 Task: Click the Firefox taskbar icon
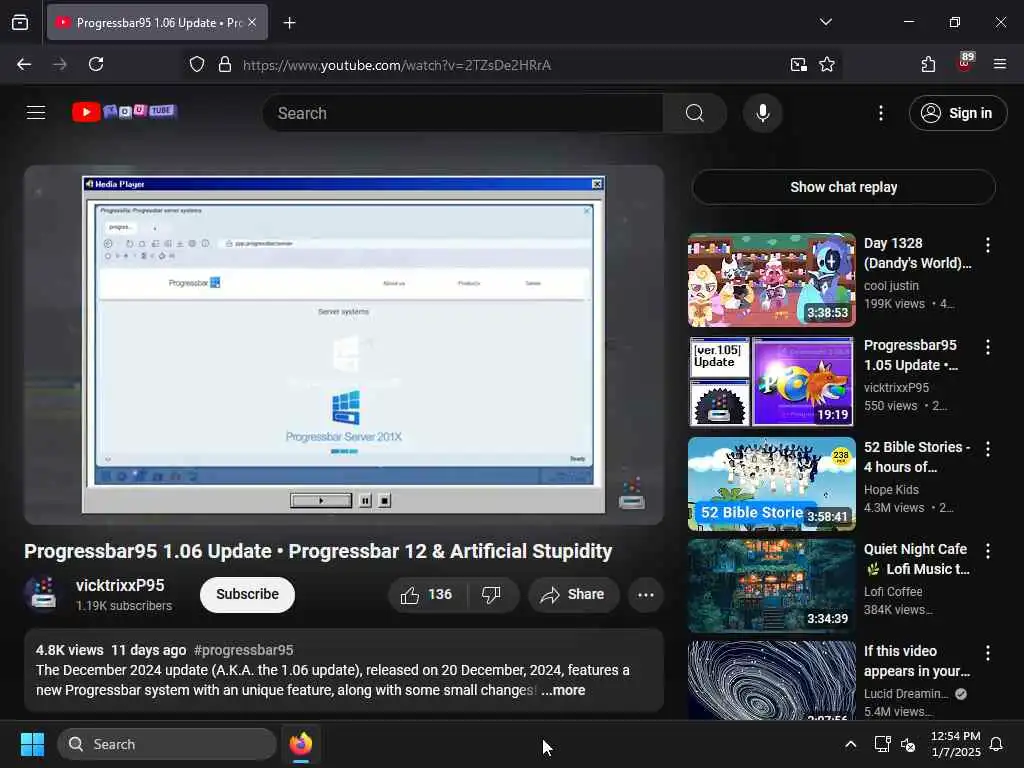(x=300, y=744)
